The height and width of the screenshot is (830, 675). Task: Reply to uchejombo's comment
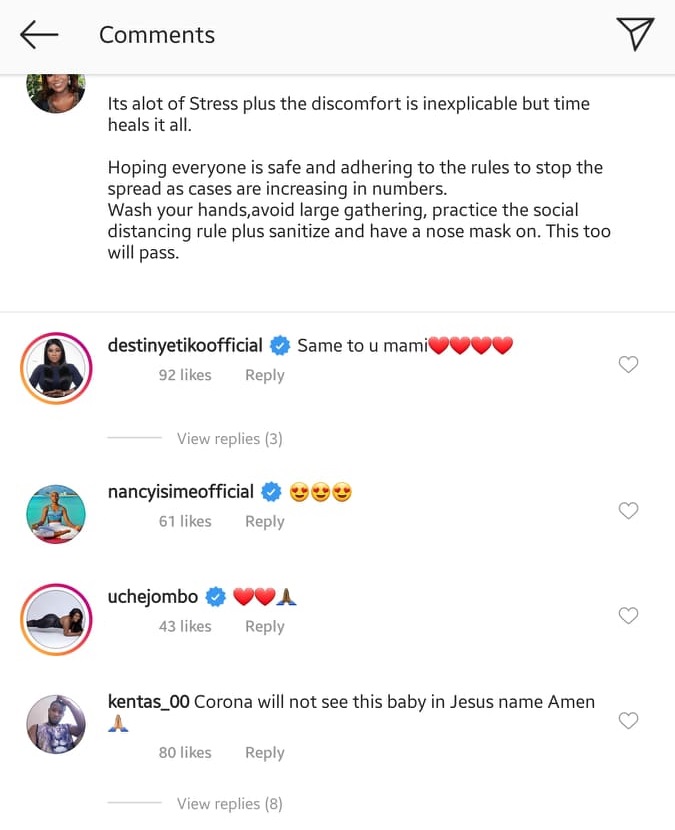pyautogui.click(x=264, y=626)
